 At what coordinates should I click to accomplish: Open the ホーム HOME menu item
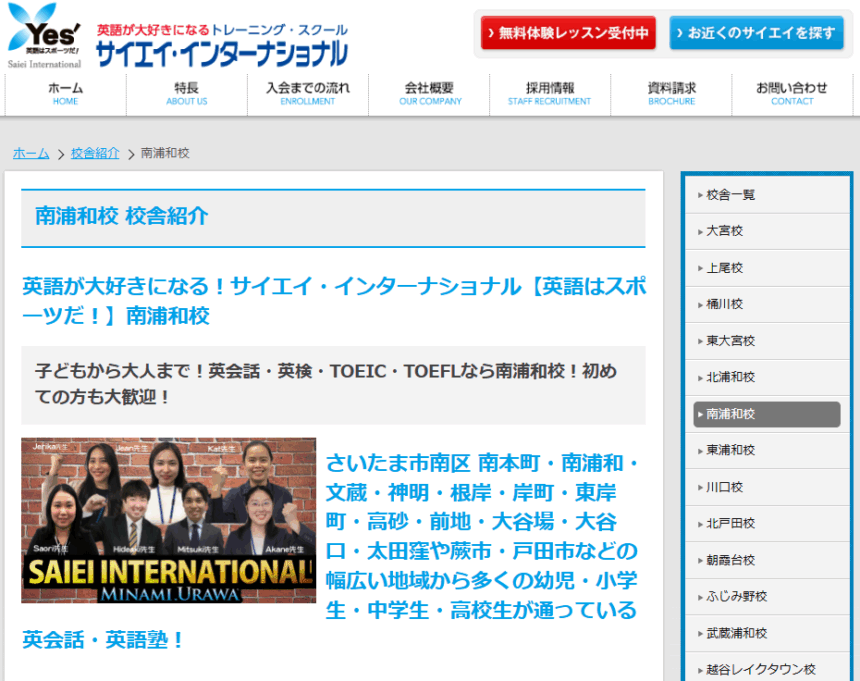[x=66, y=94]
